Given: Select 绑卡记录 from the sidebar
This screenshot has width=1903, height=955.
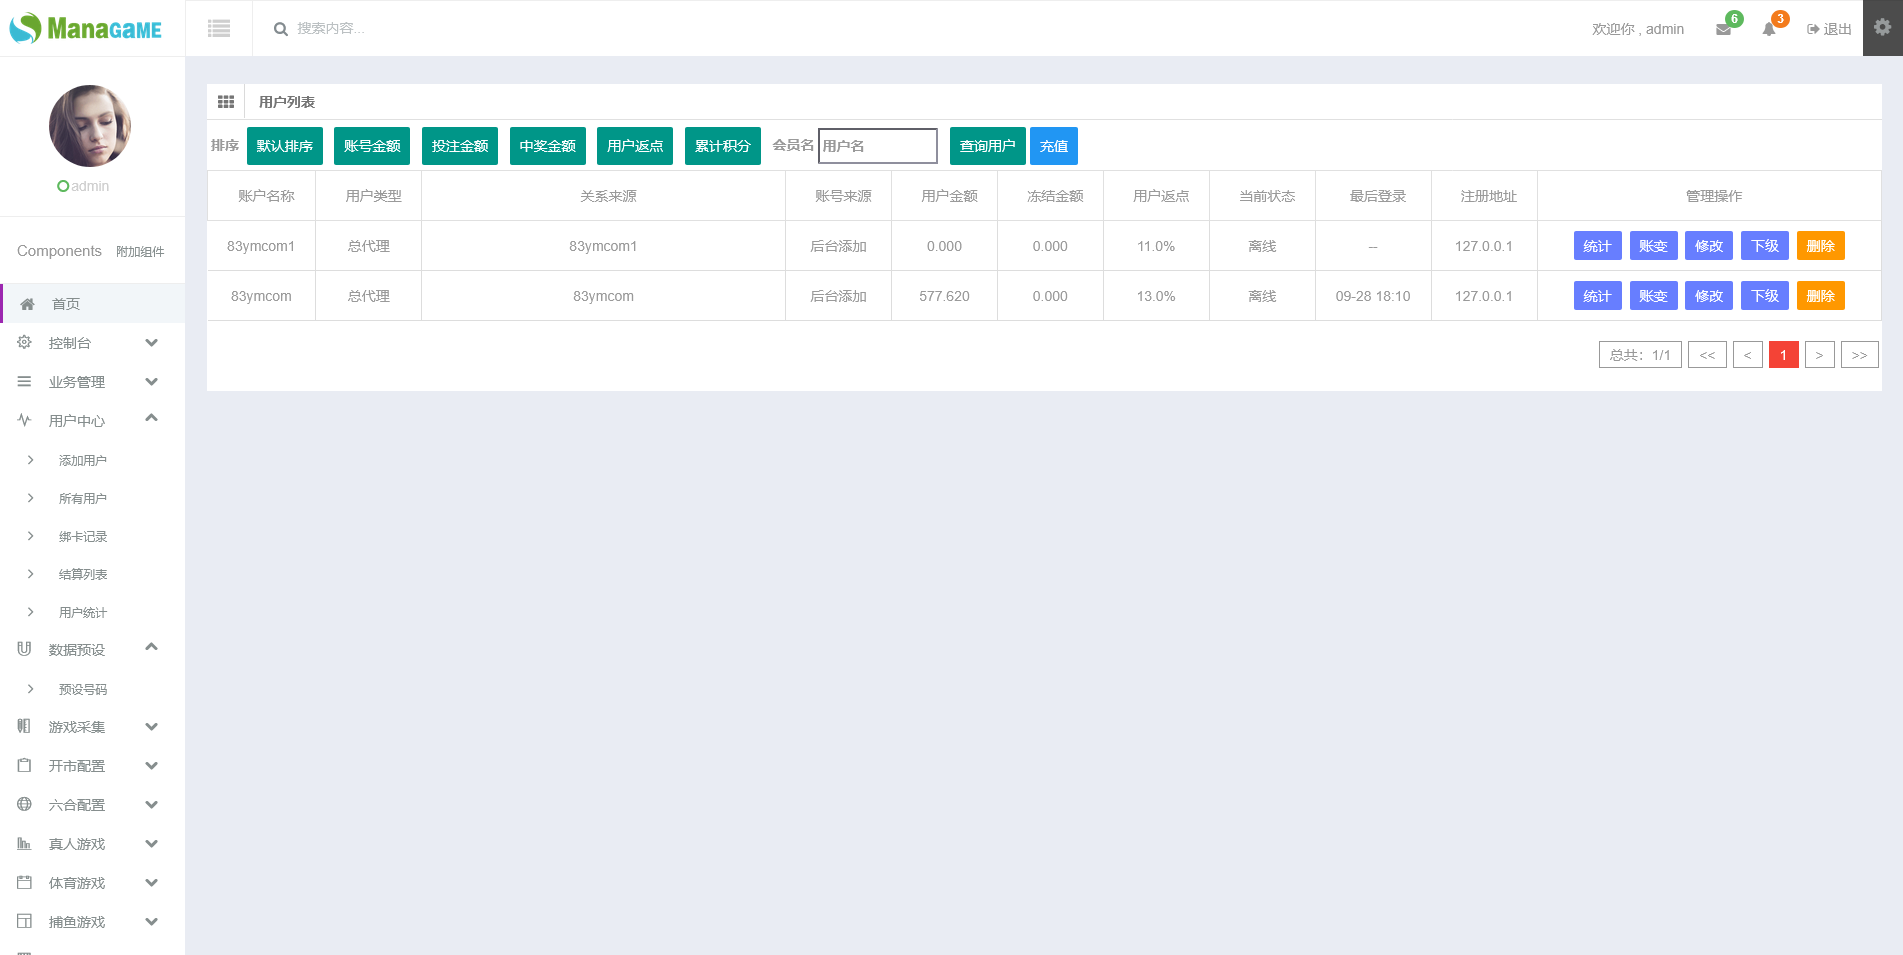Looking at the screenshot, I should 83,537.
